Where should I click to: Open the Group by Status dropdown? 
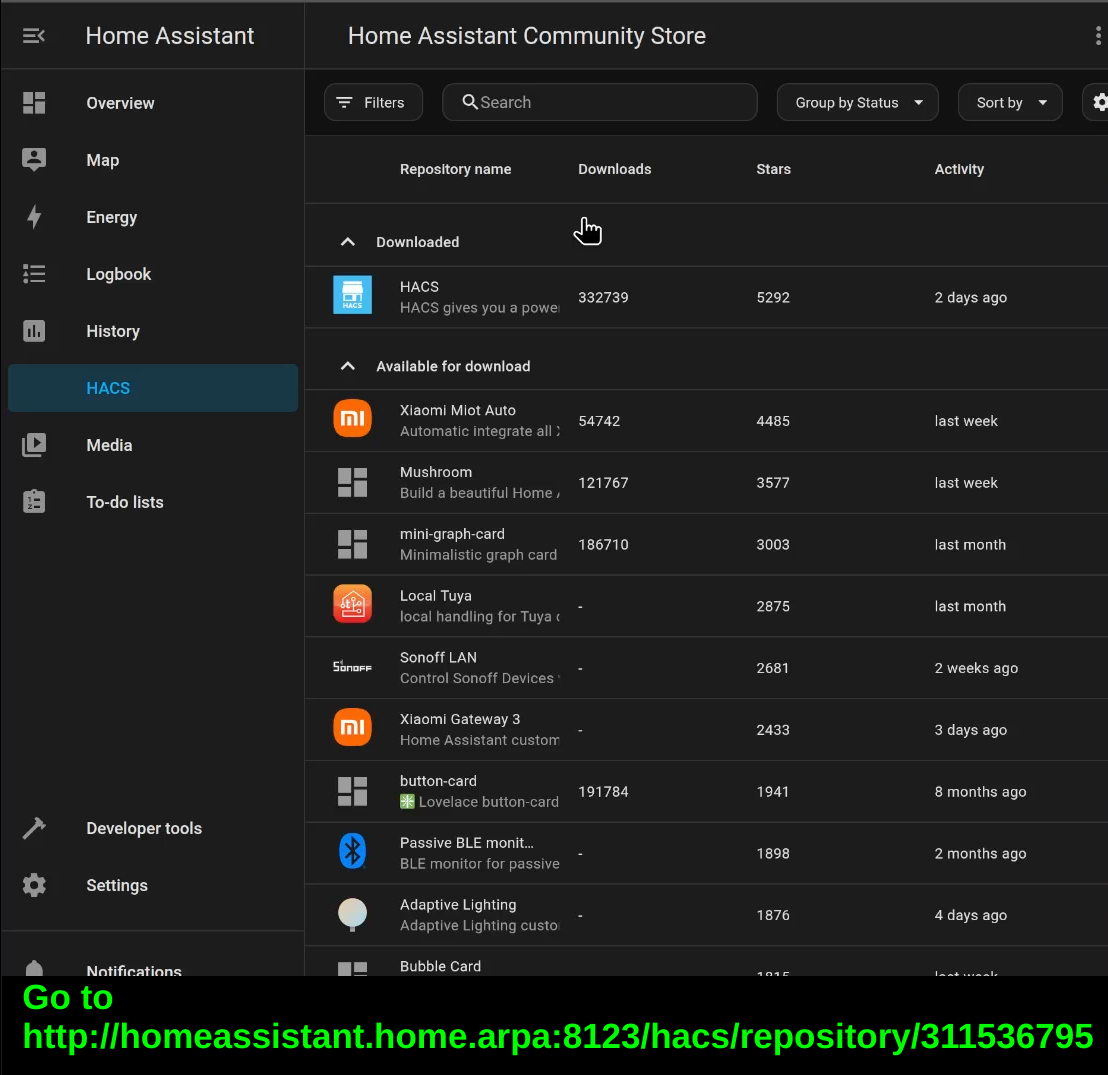coord(857,102)
